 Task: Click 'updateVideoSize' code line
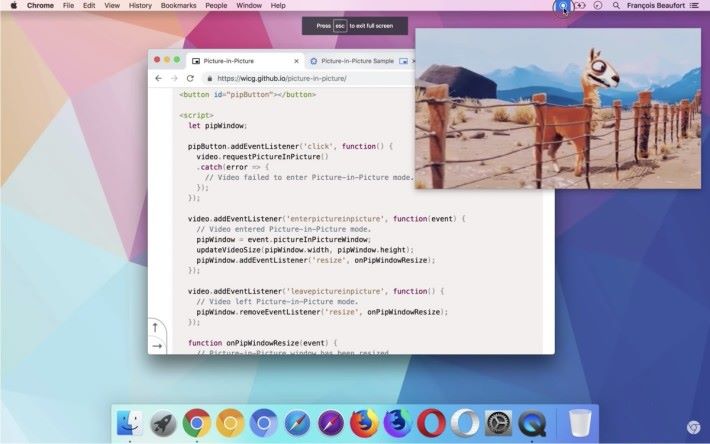(305, 250)
